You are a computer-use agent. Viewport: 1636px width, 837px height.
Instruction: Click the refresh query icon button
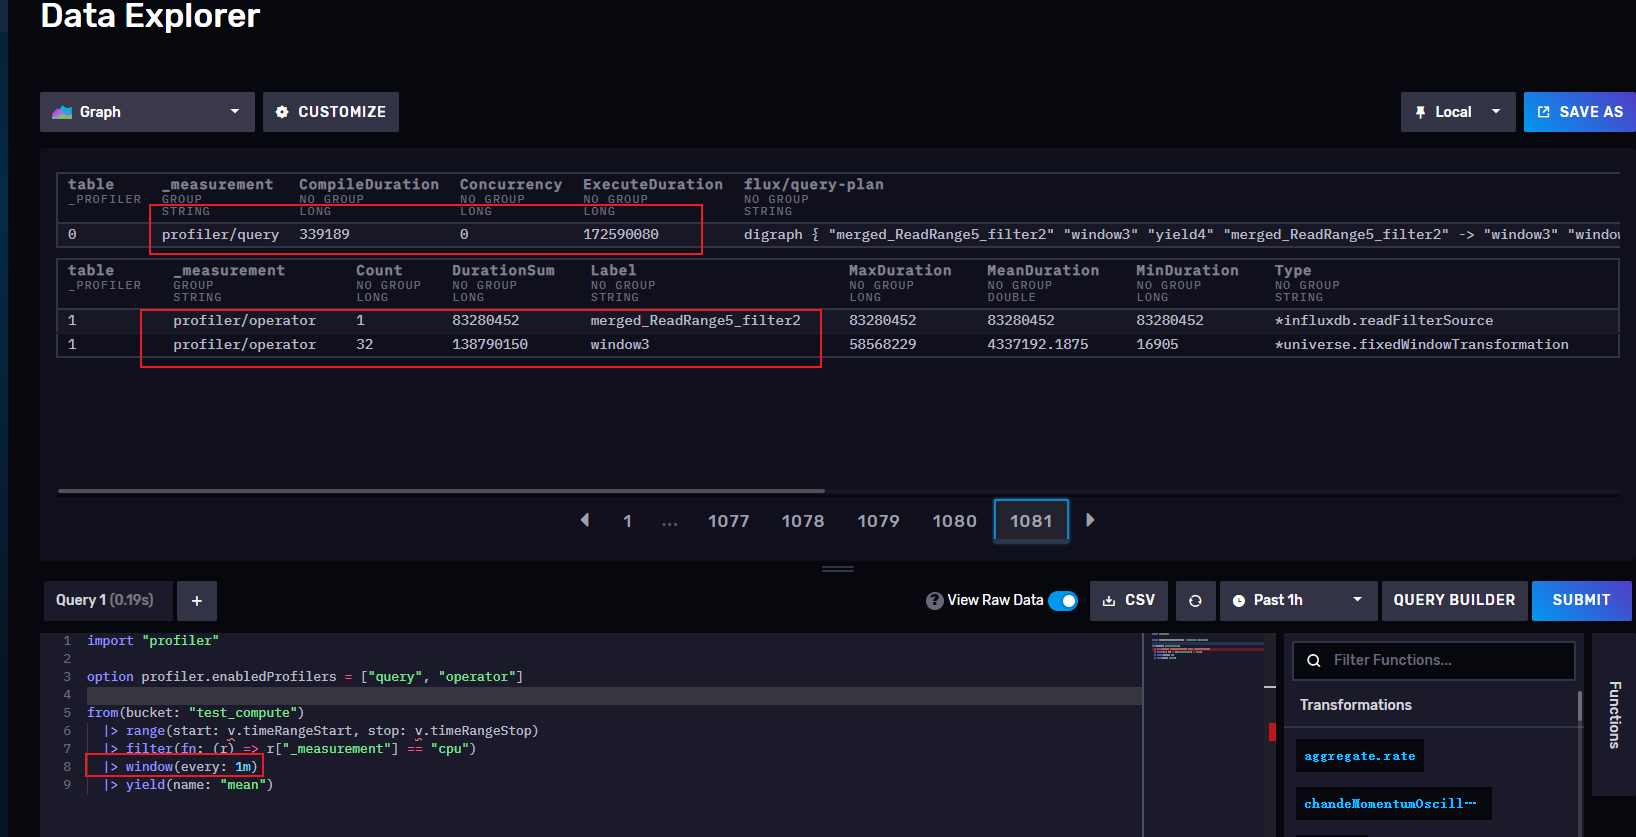[1195, 601]
